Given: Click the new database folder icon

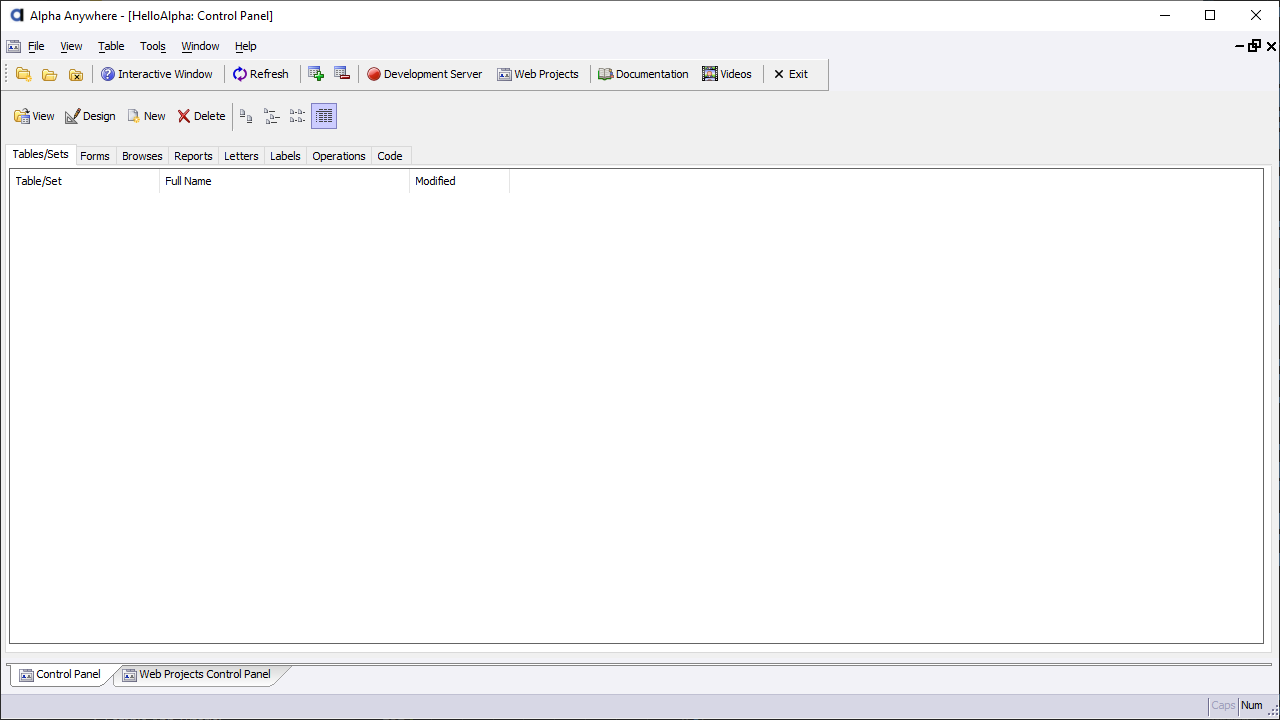Looking at the screenshot, I should [x=23, y=74].
